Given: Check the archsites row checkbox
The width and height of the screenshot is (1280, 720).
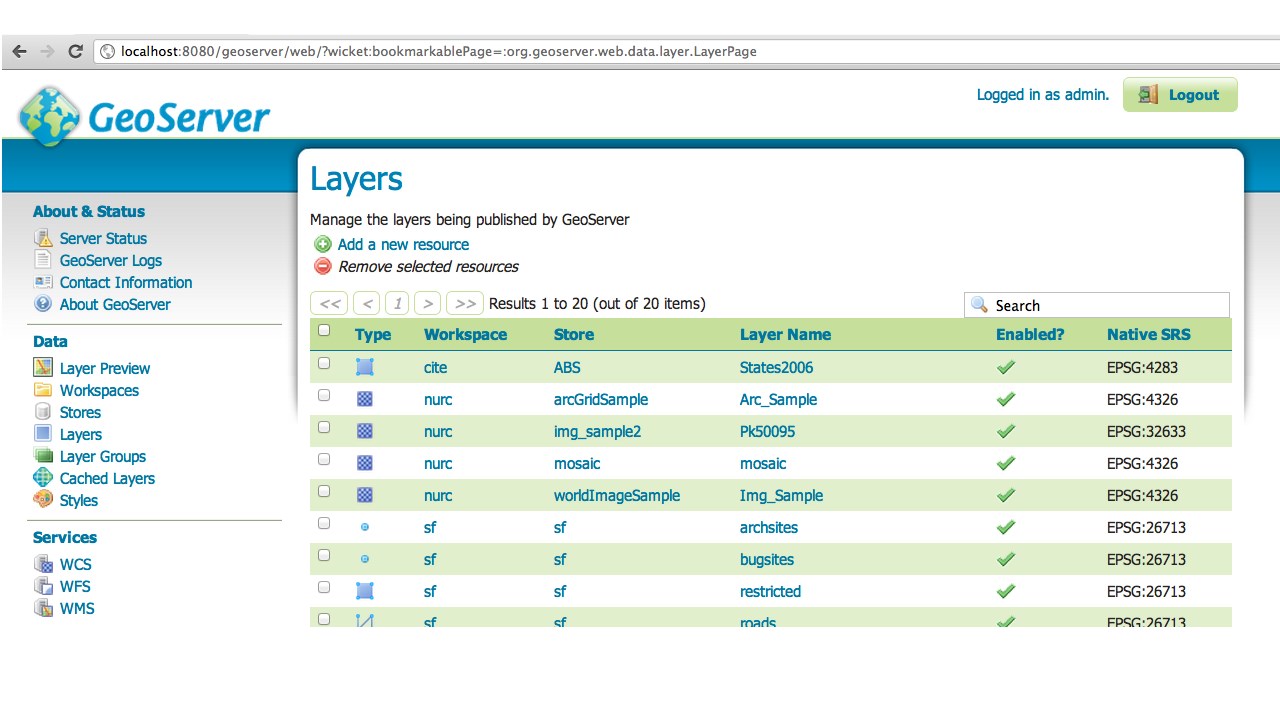Looking at the screenshot, I should 324,524.
